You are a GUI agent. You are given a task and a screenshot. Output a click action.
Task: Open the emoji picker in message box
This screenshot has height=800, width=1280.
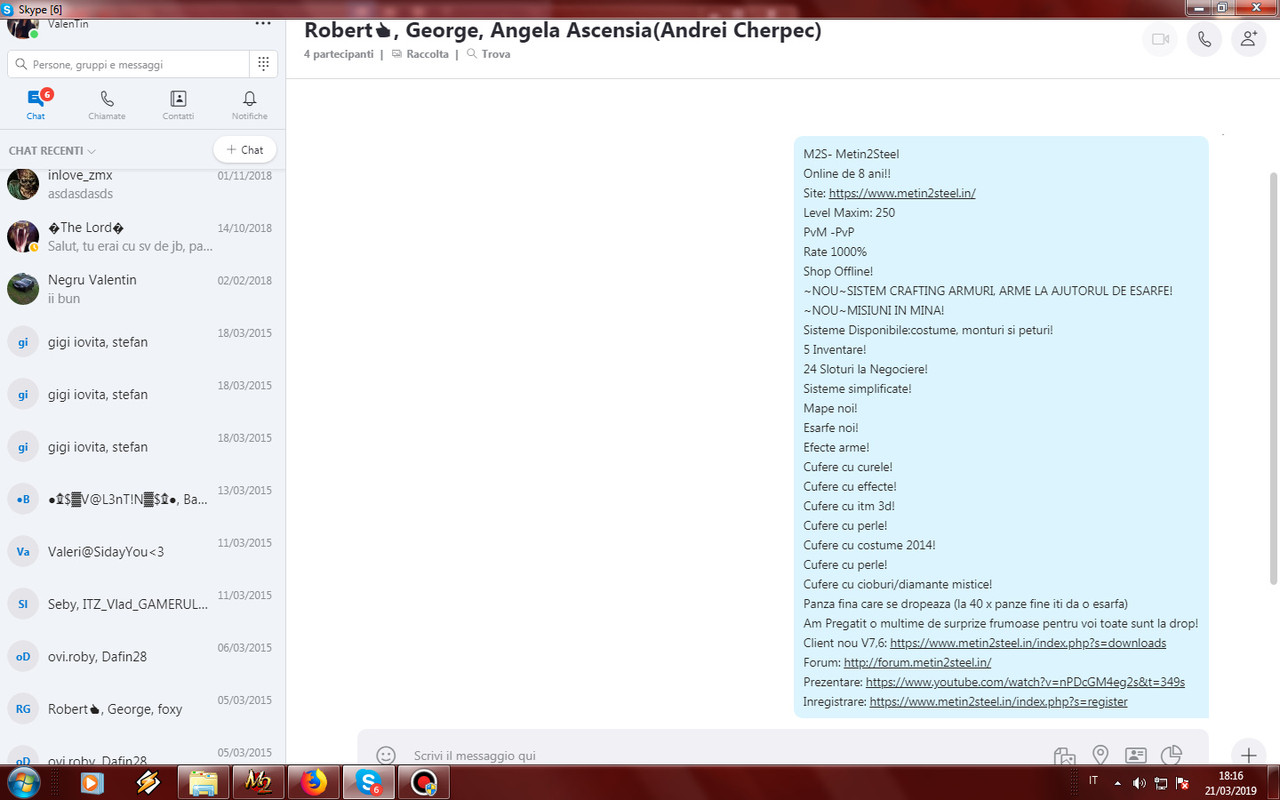pyautogui.click(x=385, y=756)
